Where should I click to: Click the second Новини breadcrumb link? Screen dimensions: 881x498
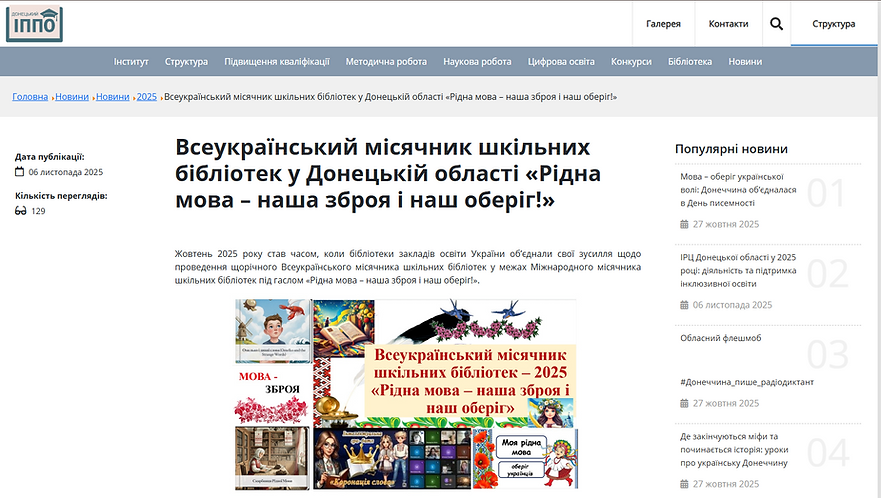pos(112,97)
